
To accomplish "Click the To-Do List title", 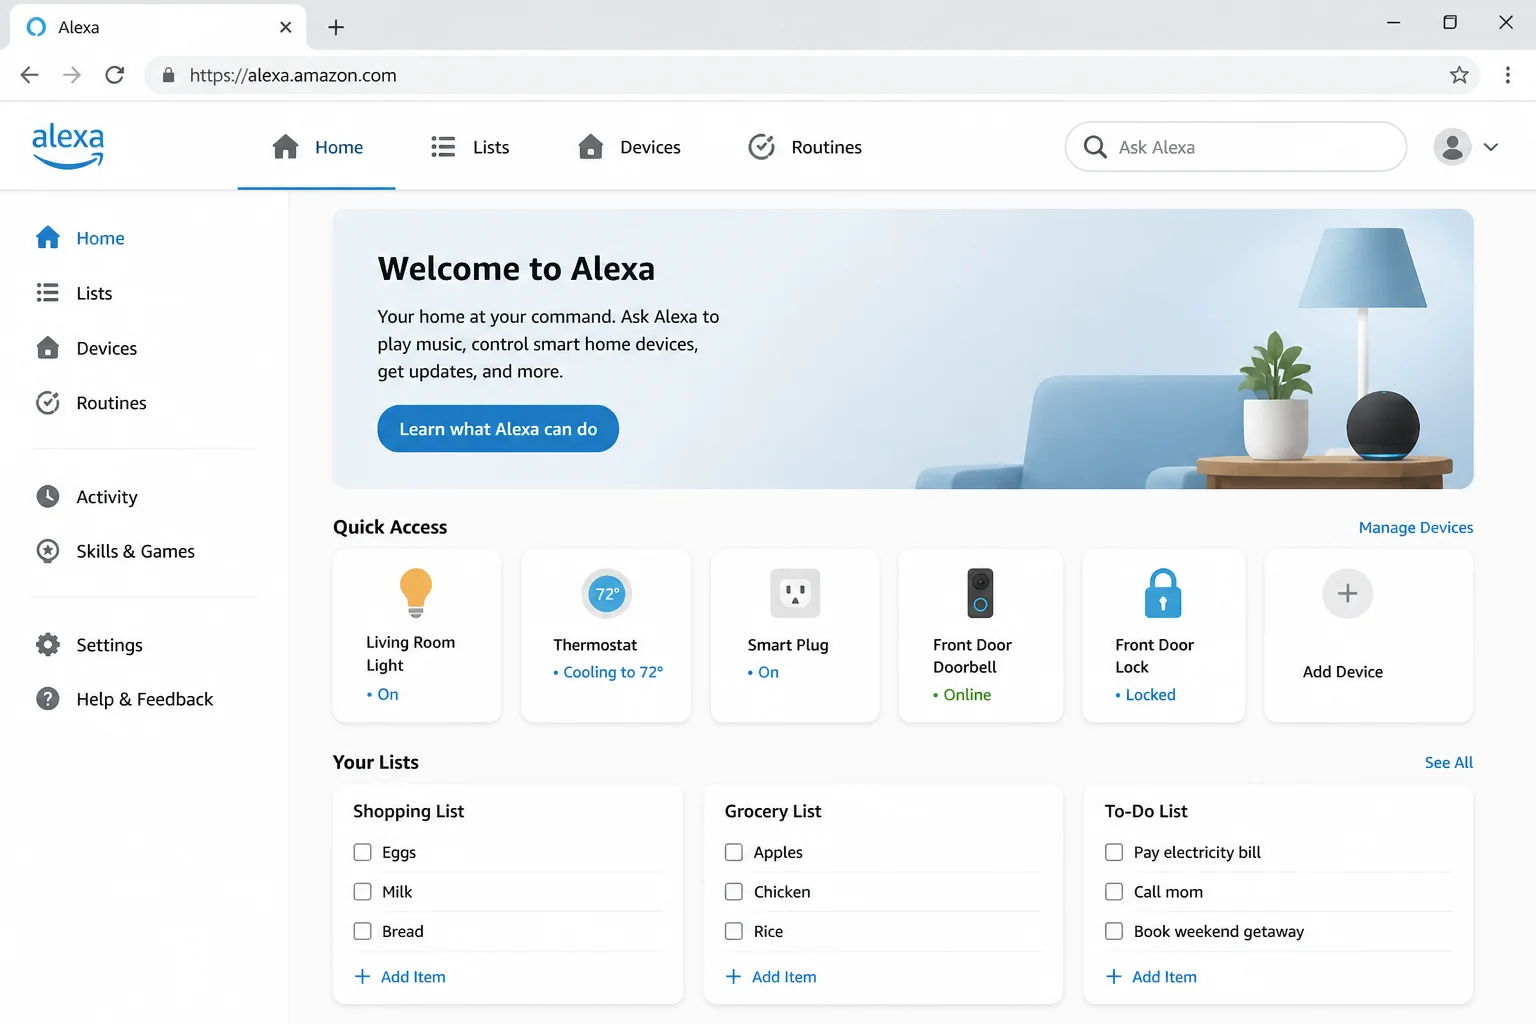I will pyautogui.click(x=1146, y=811).
